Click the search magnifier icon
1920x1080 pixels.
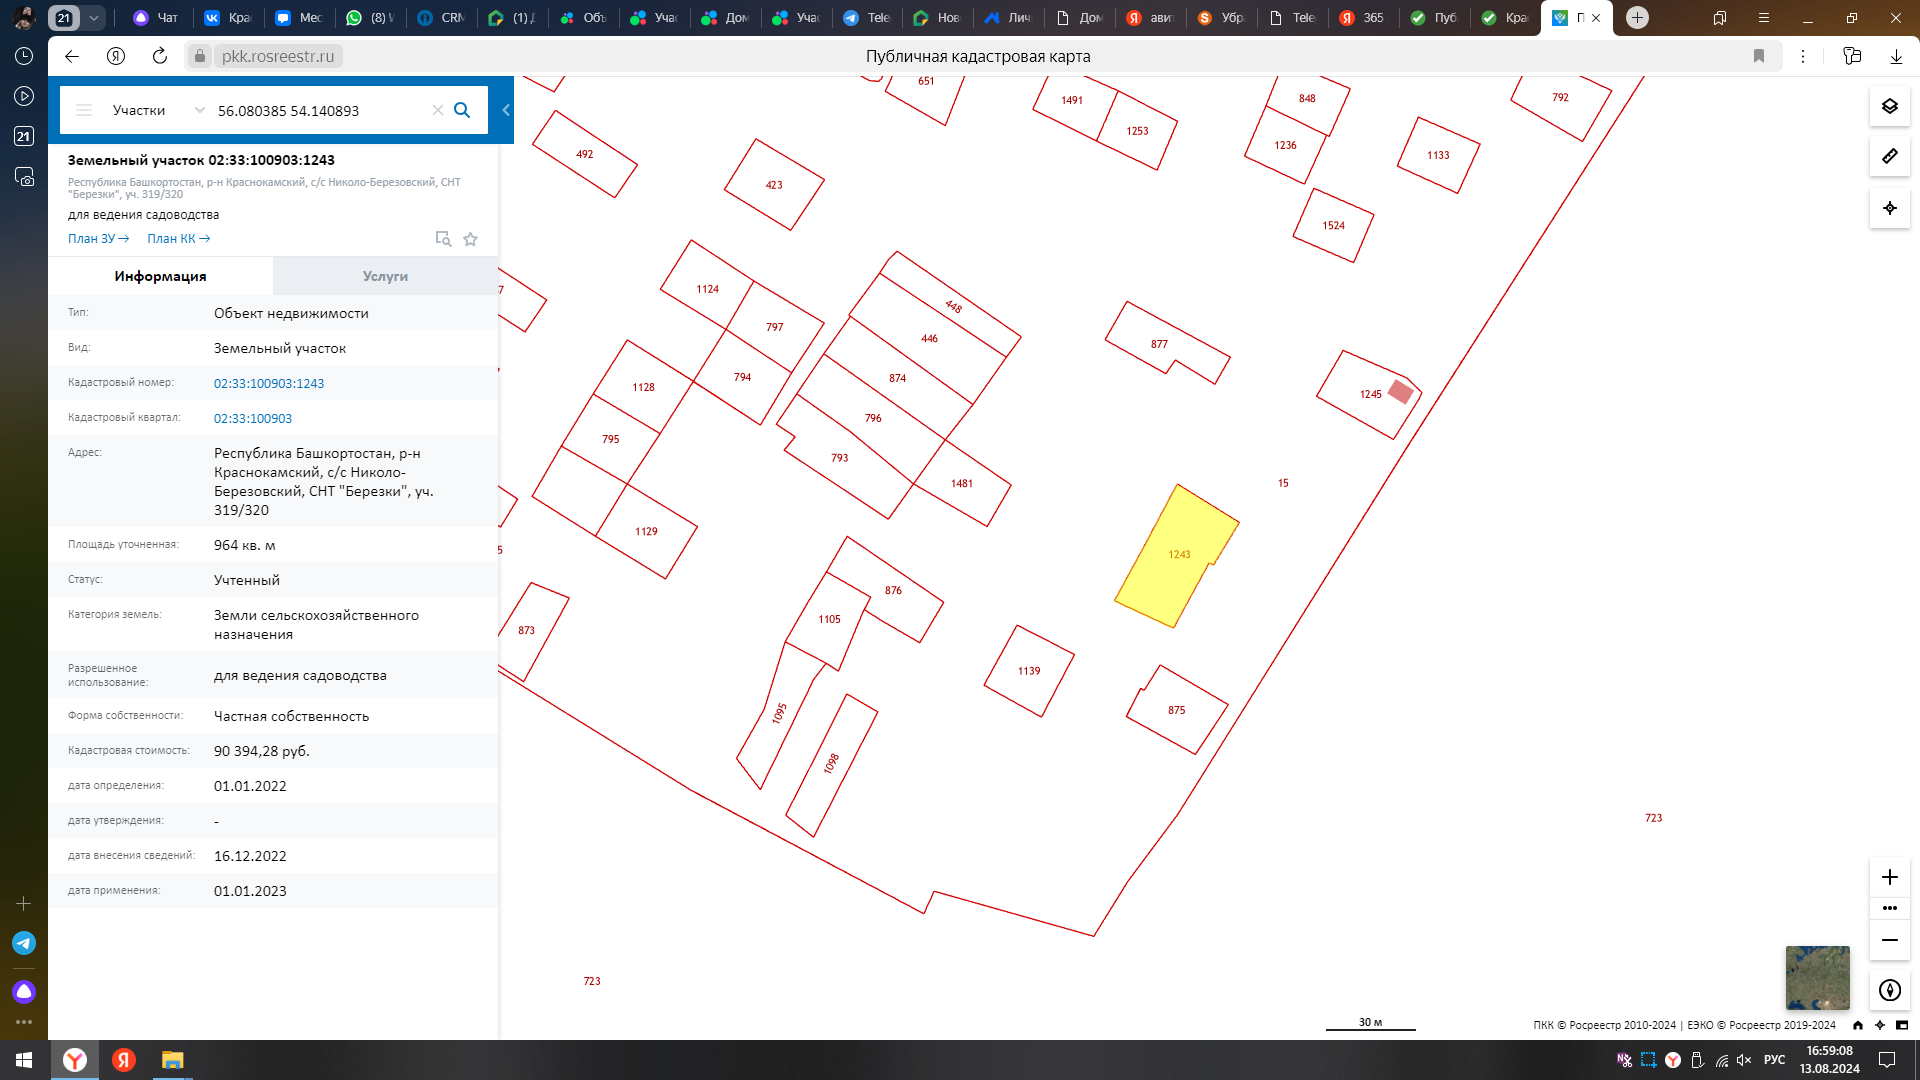point(462,110)
